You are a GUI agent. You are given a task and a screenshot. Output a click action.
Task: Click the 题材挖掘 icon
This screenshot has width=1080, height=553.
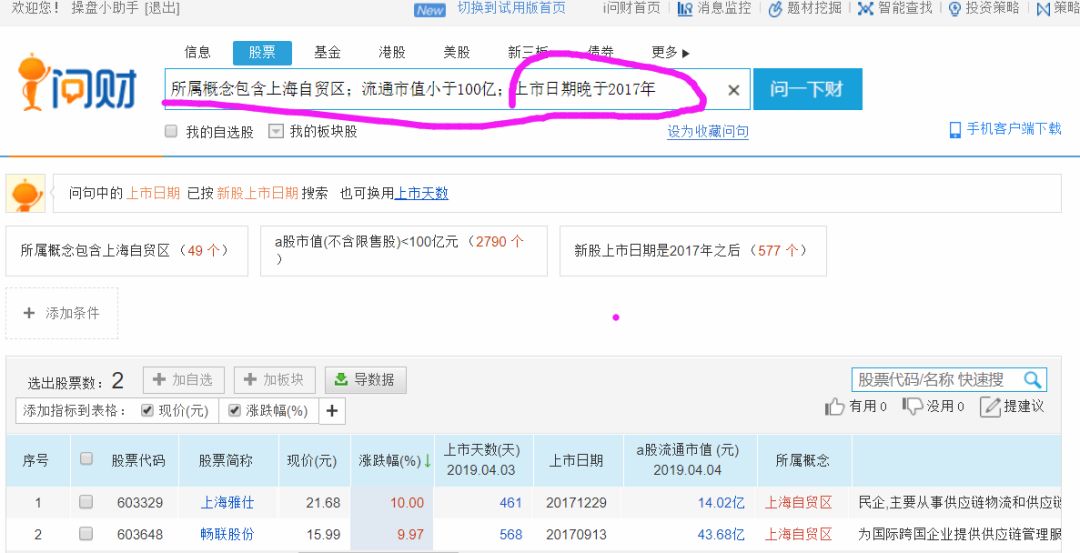pos(776,8)
